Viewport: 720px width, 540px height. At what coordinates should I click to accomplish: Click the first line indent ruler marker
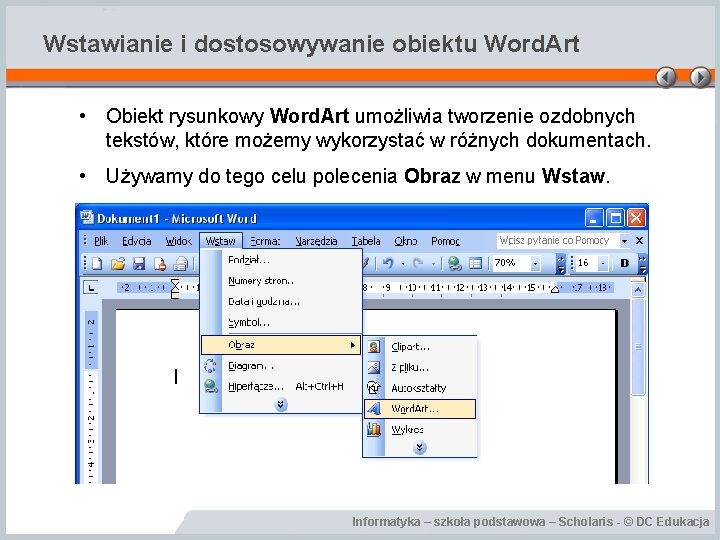[175, 284]
